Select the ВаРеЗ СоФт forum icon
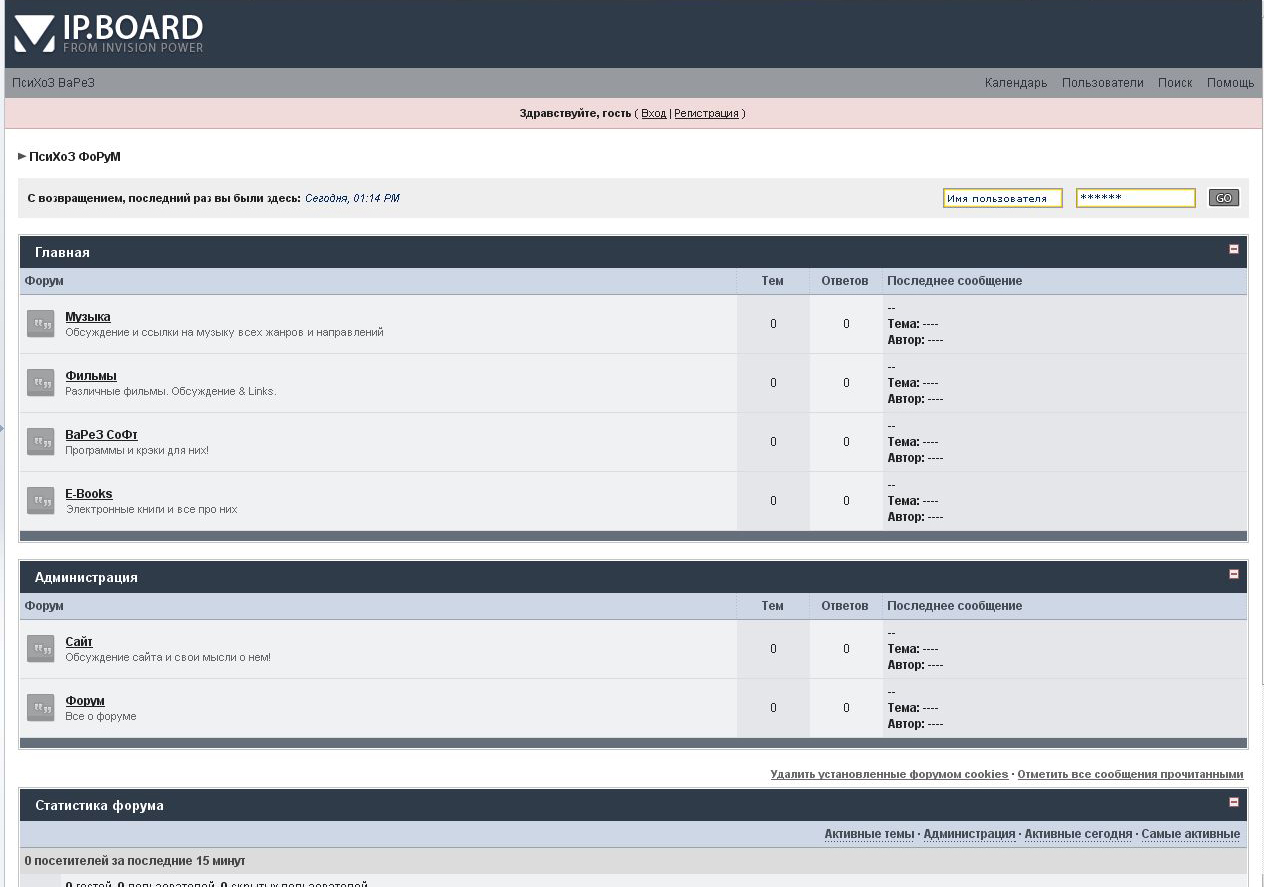This screenshot has height=887, width=1264. coord(40,441)
